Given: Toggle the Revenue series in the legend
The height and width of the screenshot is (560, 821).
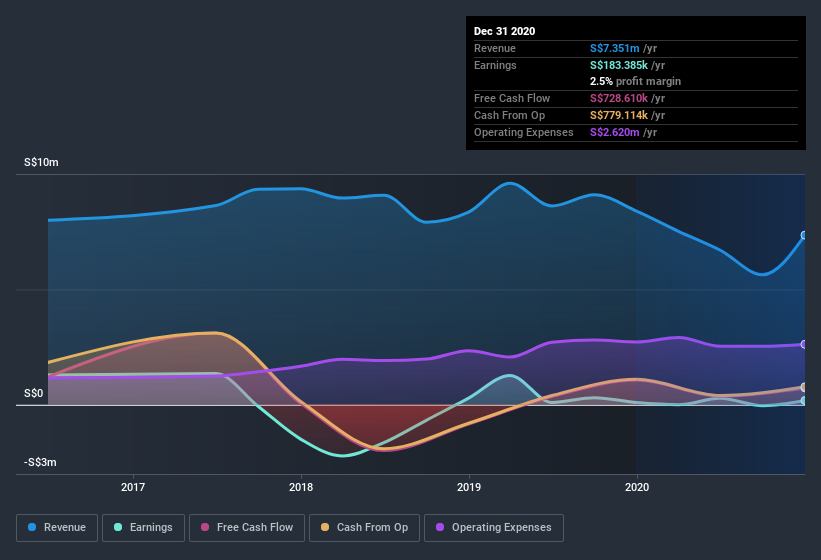Looking at the screenshot, I should [x=58, y=527].
